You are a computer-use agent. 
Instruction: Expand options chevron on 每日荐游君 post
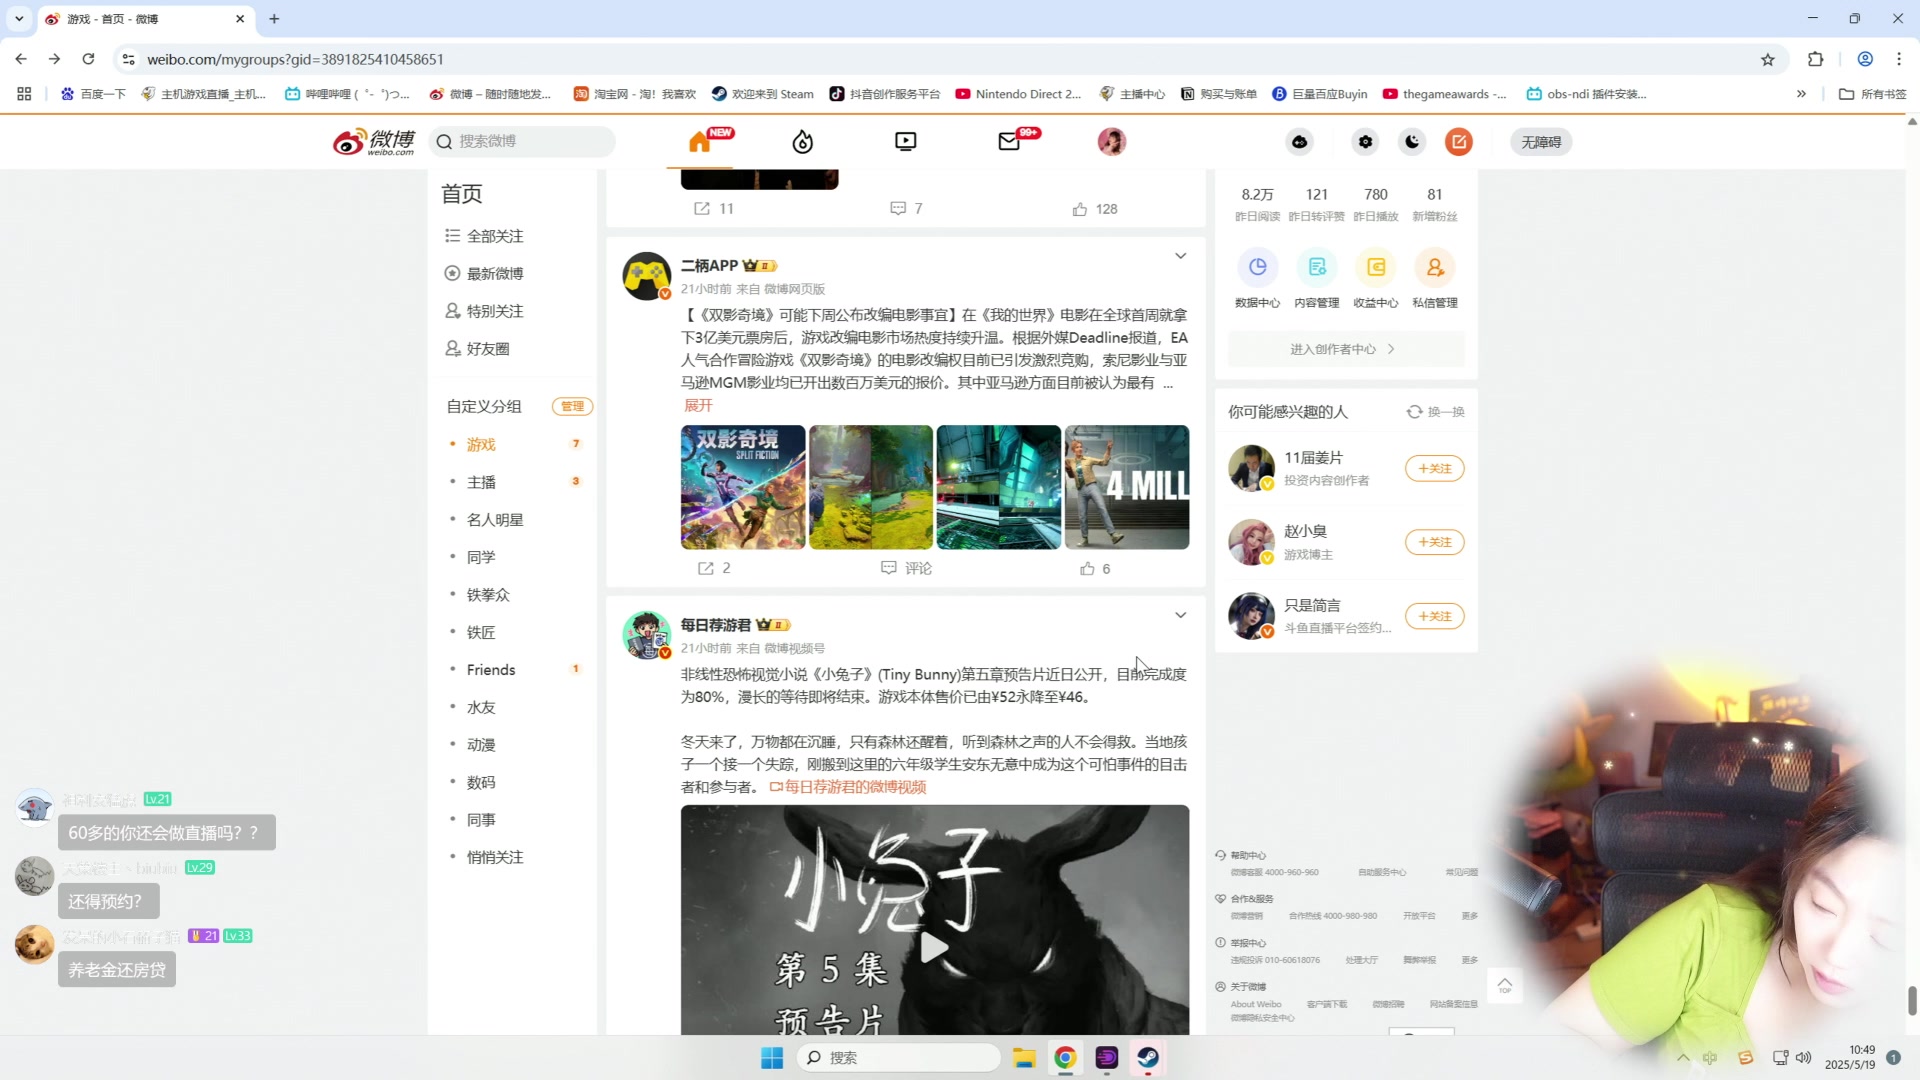1180,615
